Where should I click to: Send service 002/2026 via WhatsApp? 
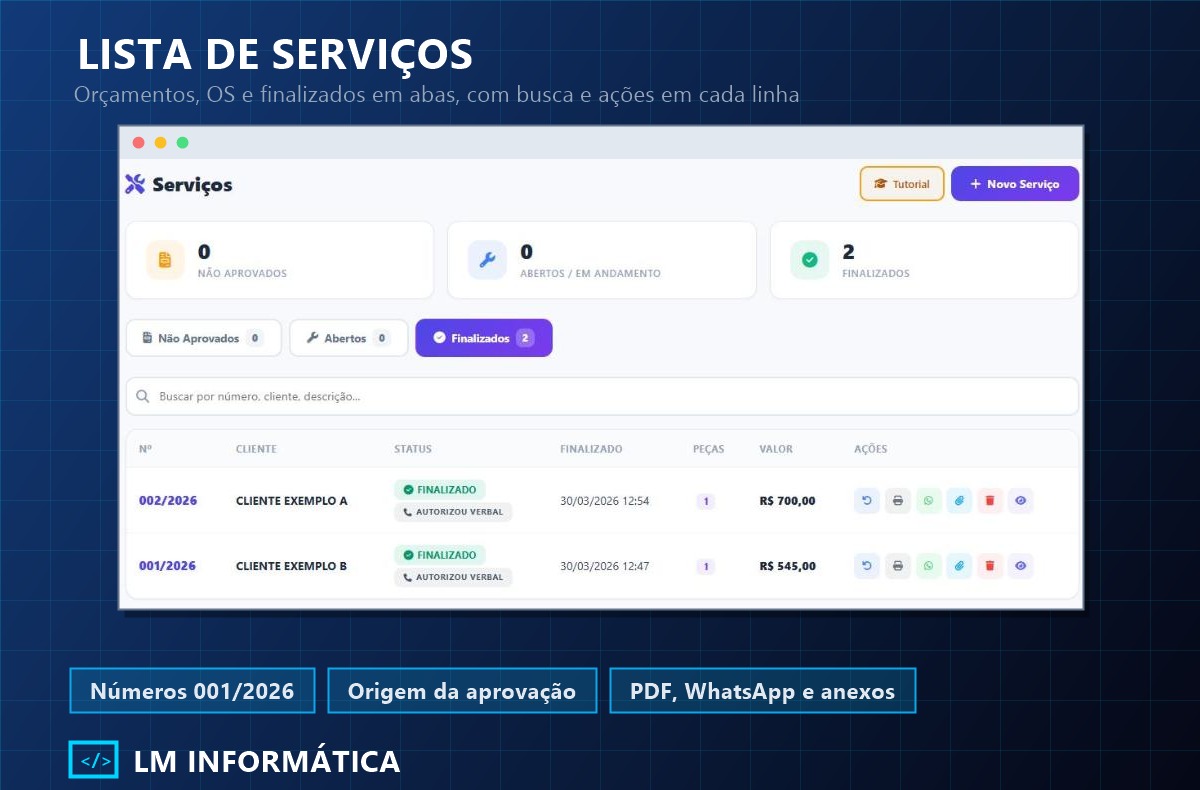(929, 501)
